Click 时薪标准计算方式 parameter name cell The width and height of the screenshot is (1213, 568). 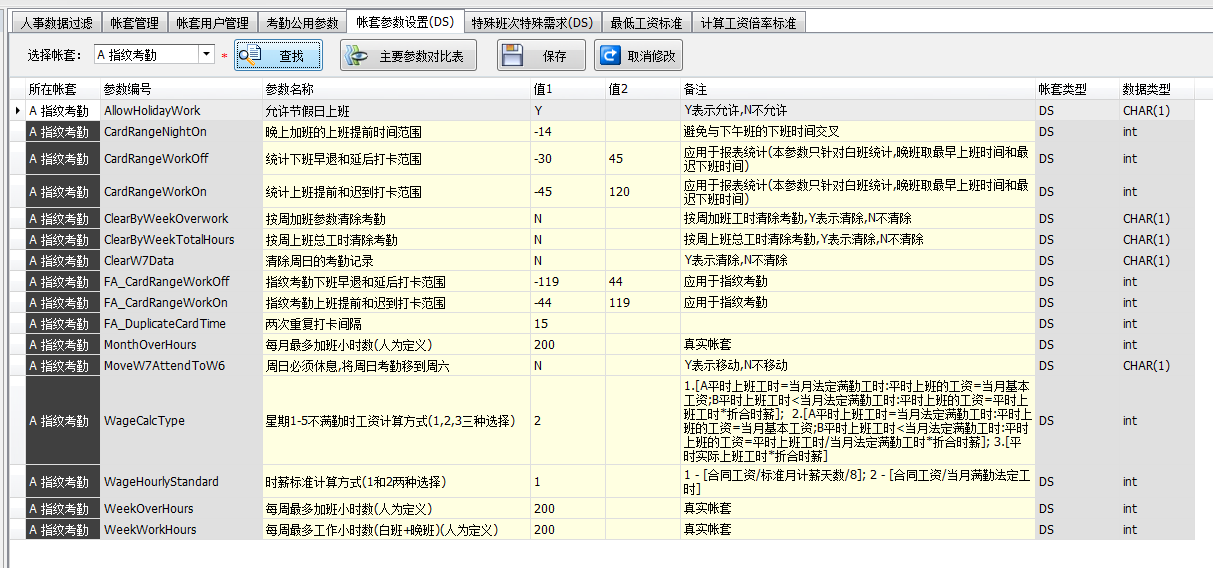click(x=396, y=481)
